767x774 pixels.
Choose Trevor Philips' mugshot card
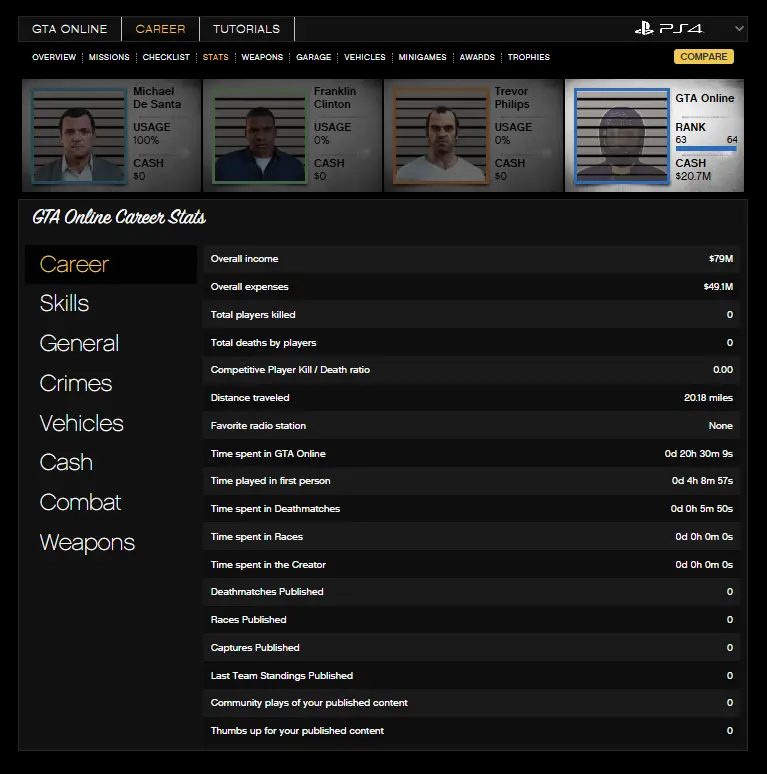[438, 136]
